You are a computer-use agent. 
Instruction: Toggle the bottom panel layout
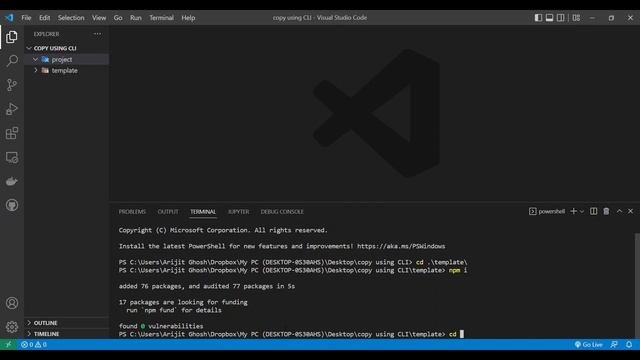[x=549, y=18]
